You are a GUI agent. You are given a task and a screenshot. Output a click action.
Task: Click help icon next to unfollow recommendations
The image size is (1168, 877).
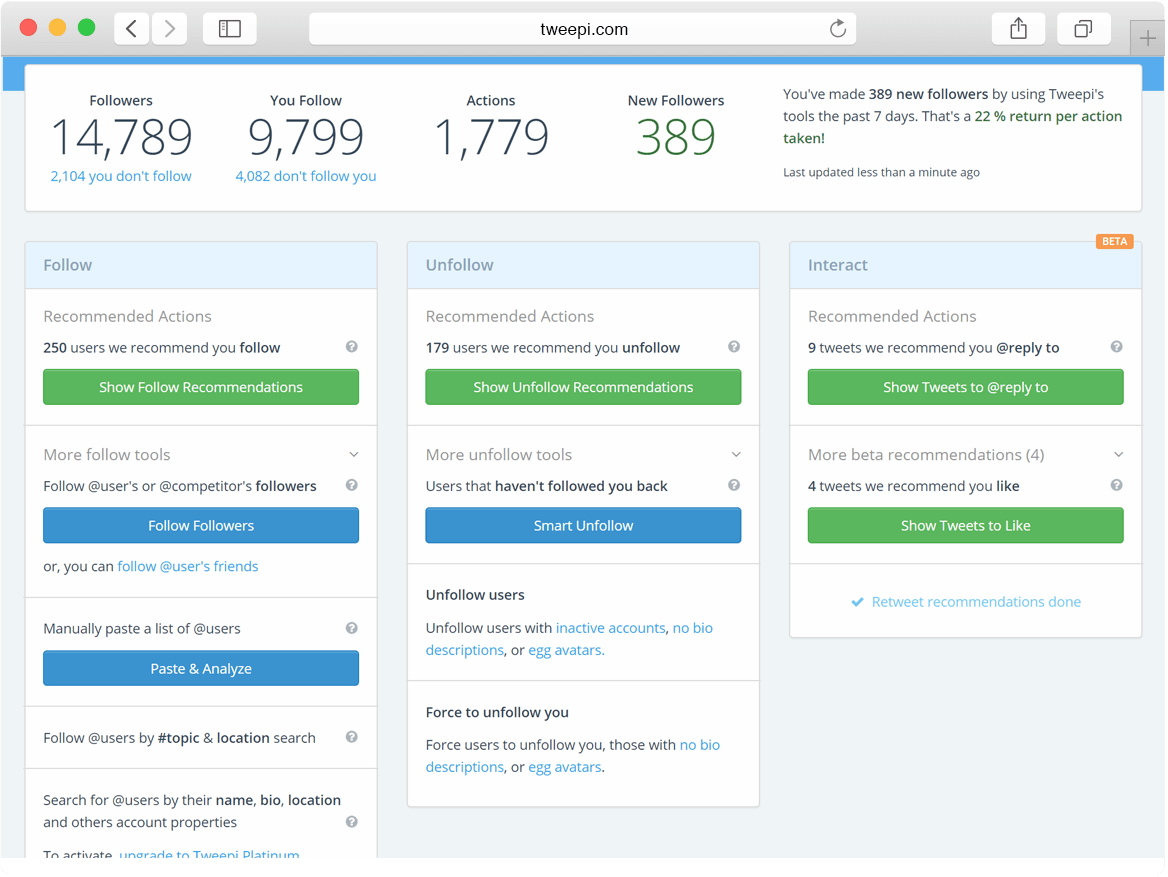click(734, 347)
